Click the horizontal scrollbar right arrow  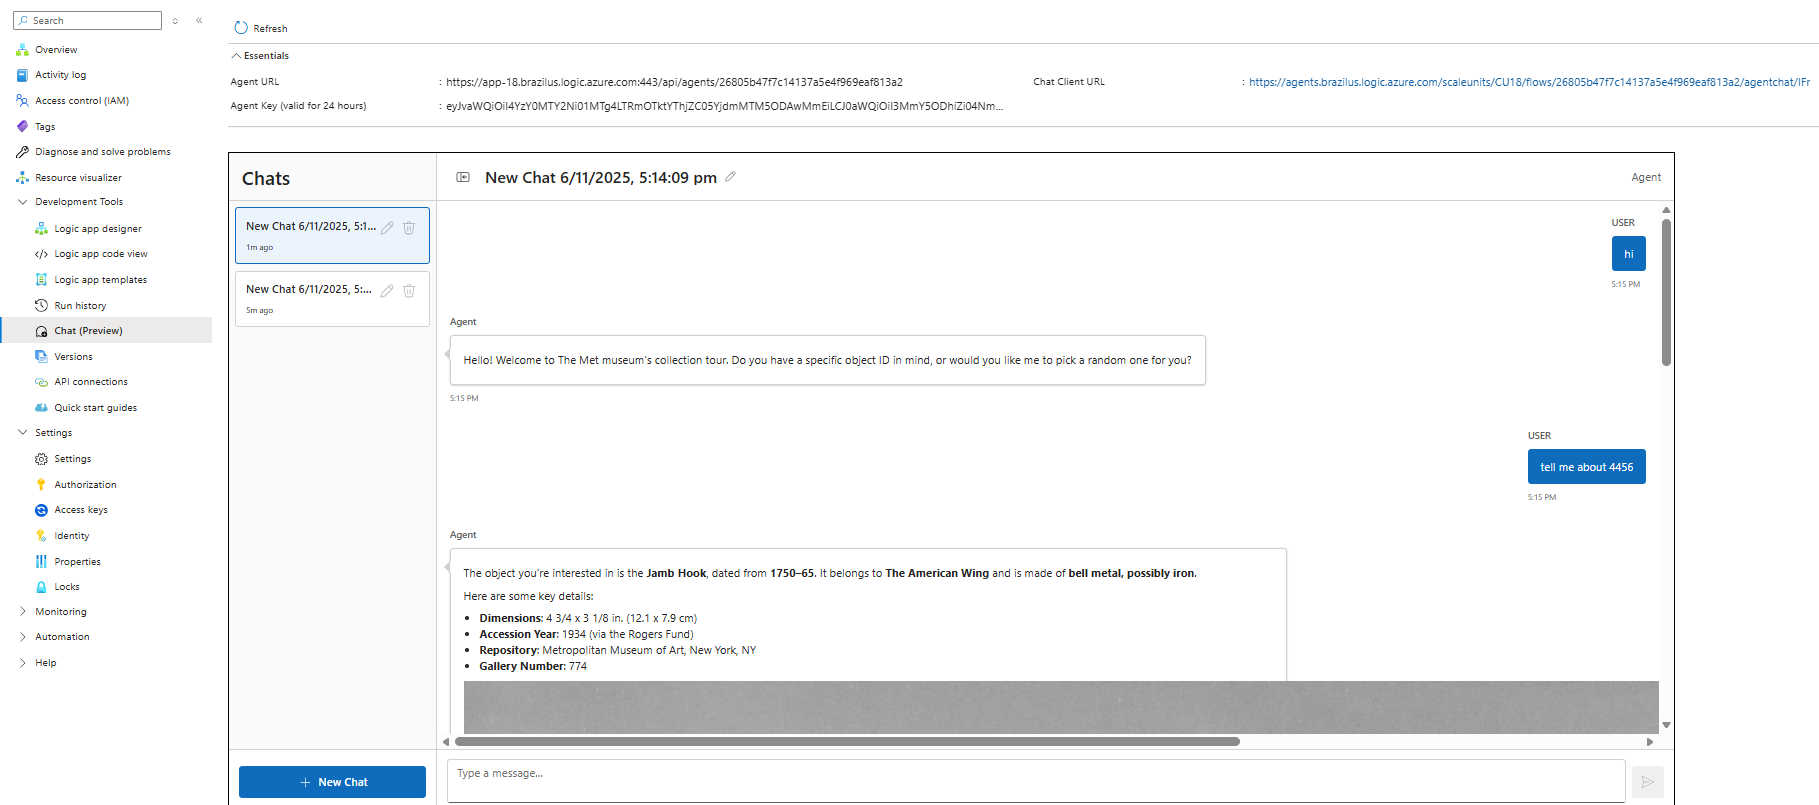coord(1650,742)
